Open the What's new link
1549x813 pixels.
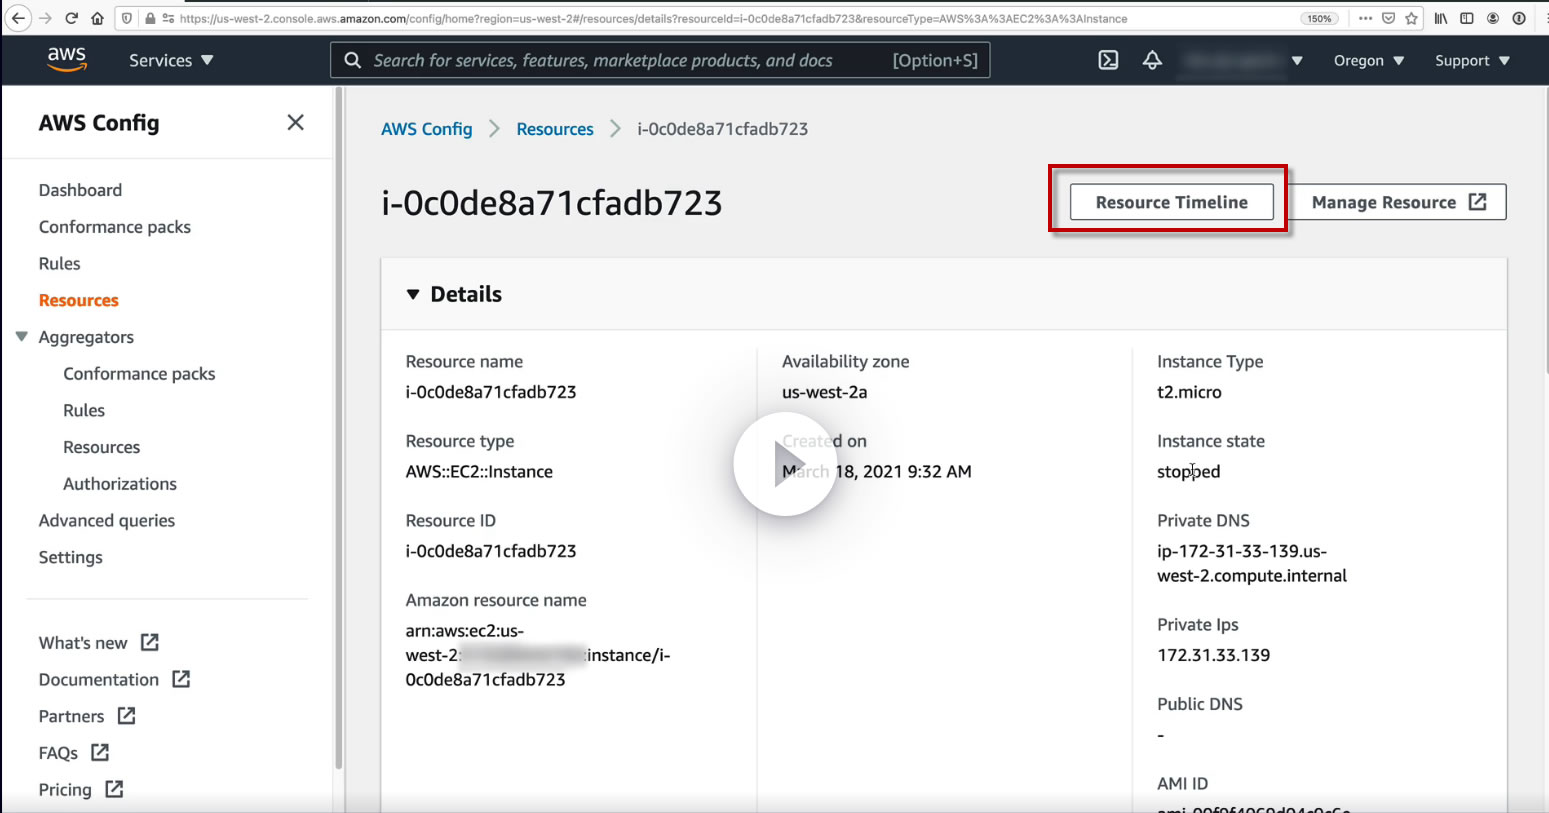tap(83, 643)
